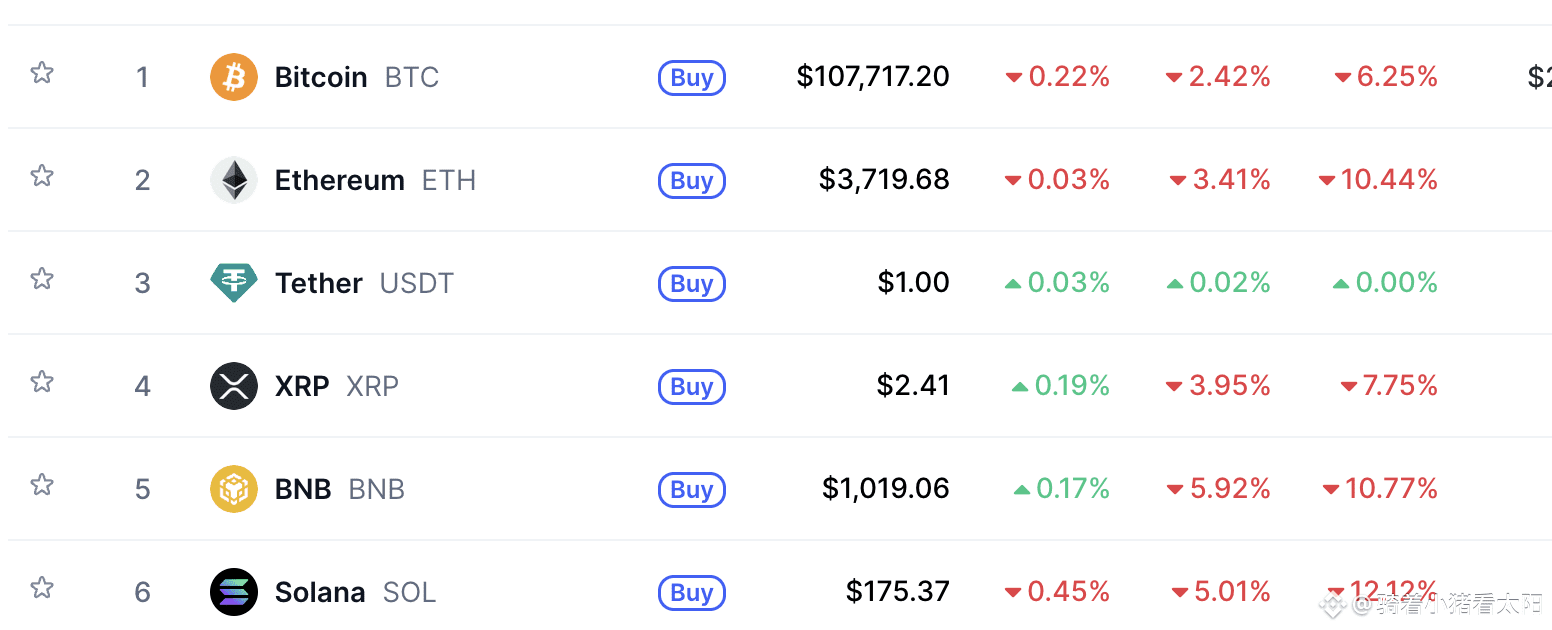Click the Solana coin logo
The height and width of the screenshot is (630, 1552).
(234, 592)
